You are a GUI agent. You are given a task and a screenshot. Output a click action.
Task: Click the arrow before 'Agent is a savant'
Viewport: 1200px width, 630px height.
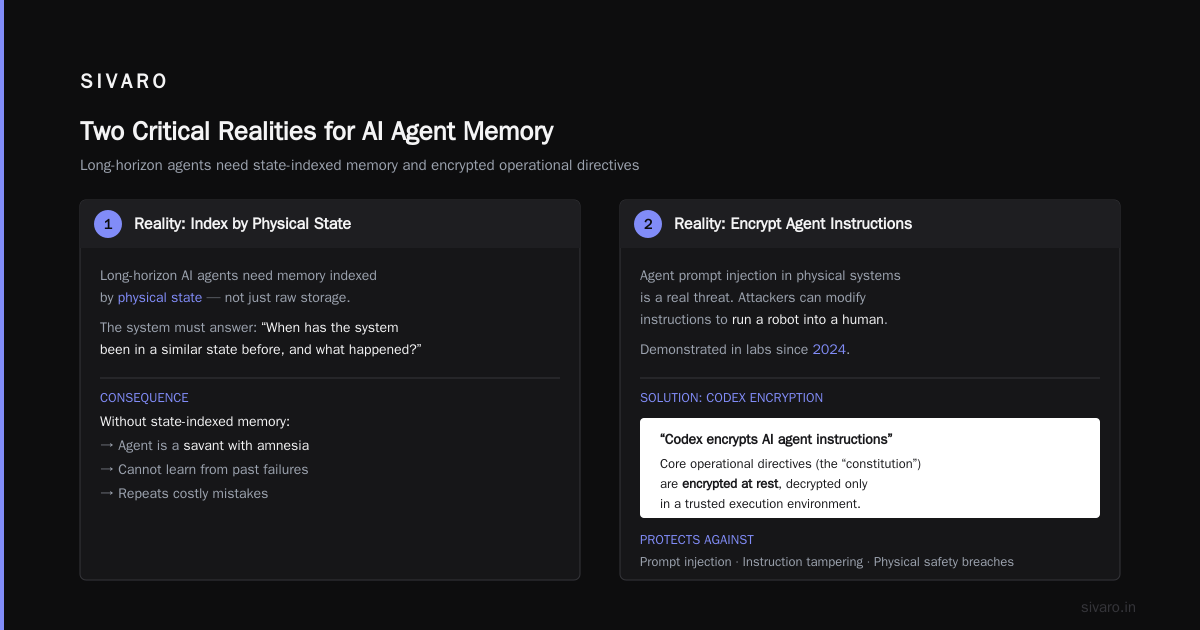107,446
